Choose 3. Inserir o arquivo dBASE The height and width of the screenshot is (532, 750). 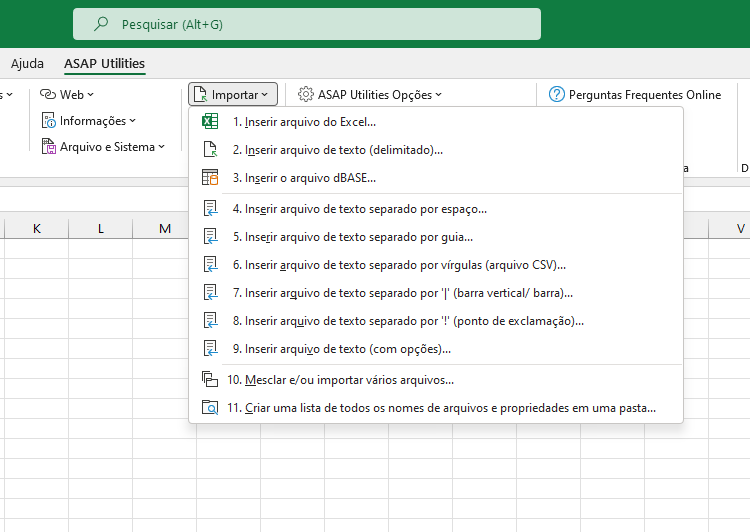coord(436,177)
